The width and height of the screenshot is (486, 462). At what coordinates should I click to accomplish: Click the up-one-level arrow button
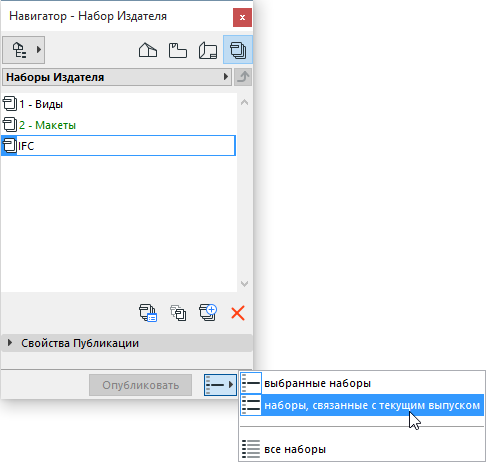tap(243, 77)
